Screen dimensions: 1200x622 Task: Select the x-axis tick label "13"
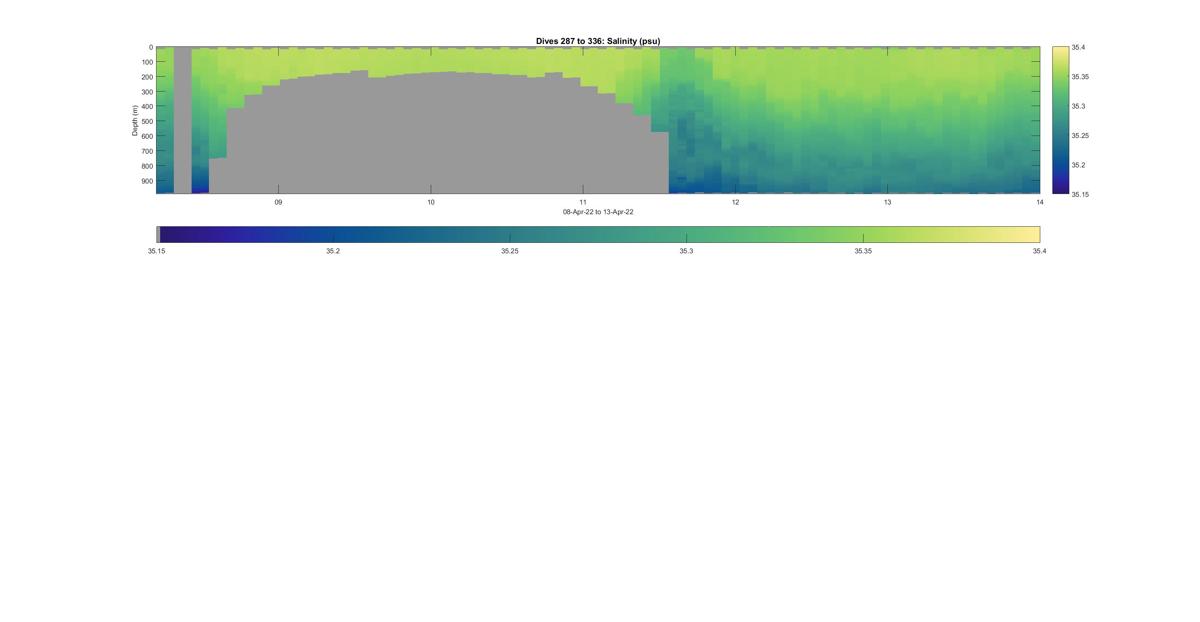[887, 202]
